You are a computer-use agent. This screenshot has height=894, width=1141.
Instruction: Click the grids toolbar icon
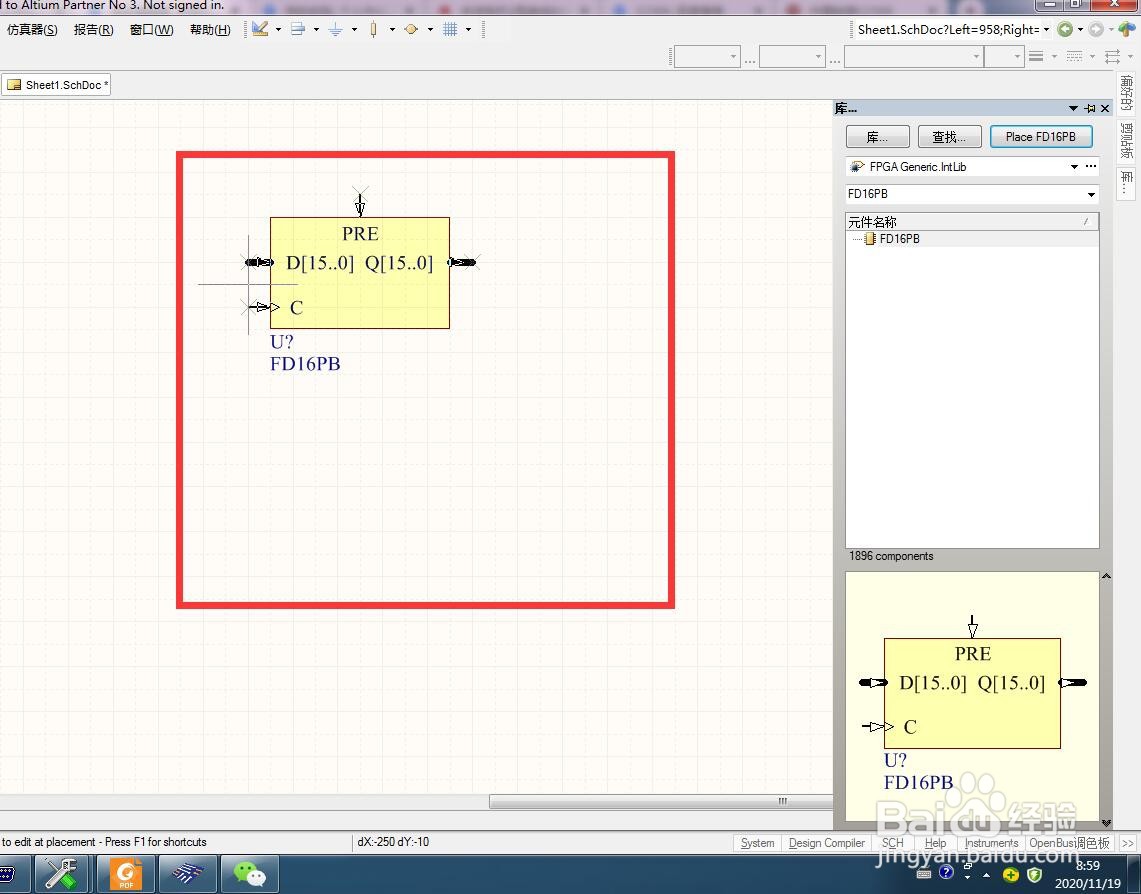pos(450,29)
